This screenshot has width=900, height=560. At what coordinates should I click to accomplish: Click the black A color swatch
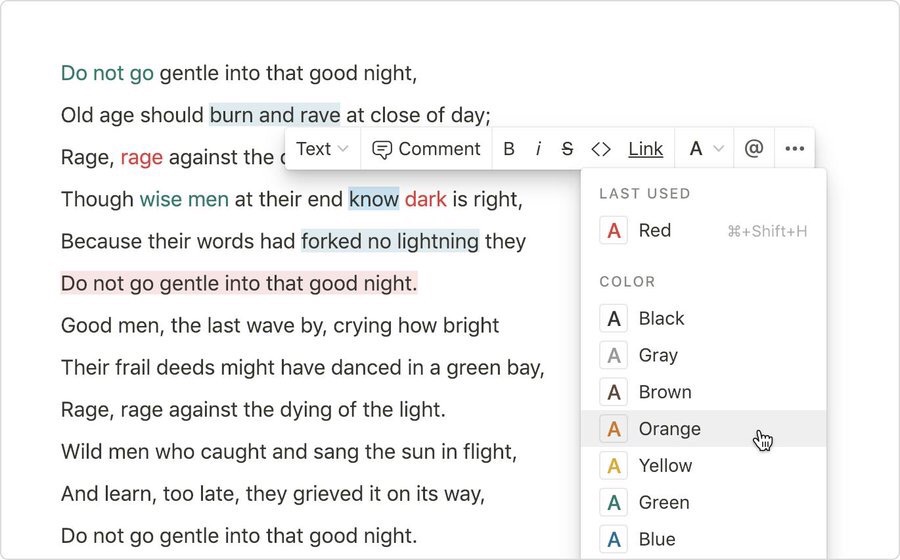[x=614, y=318]
